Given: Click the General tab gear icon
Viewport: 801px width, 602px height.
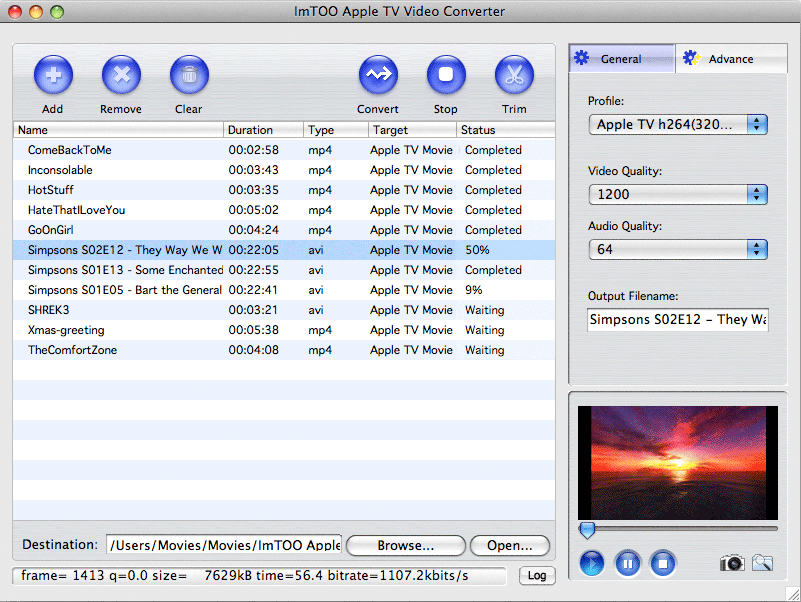Looking at the screenshot, I should (581, 58).
